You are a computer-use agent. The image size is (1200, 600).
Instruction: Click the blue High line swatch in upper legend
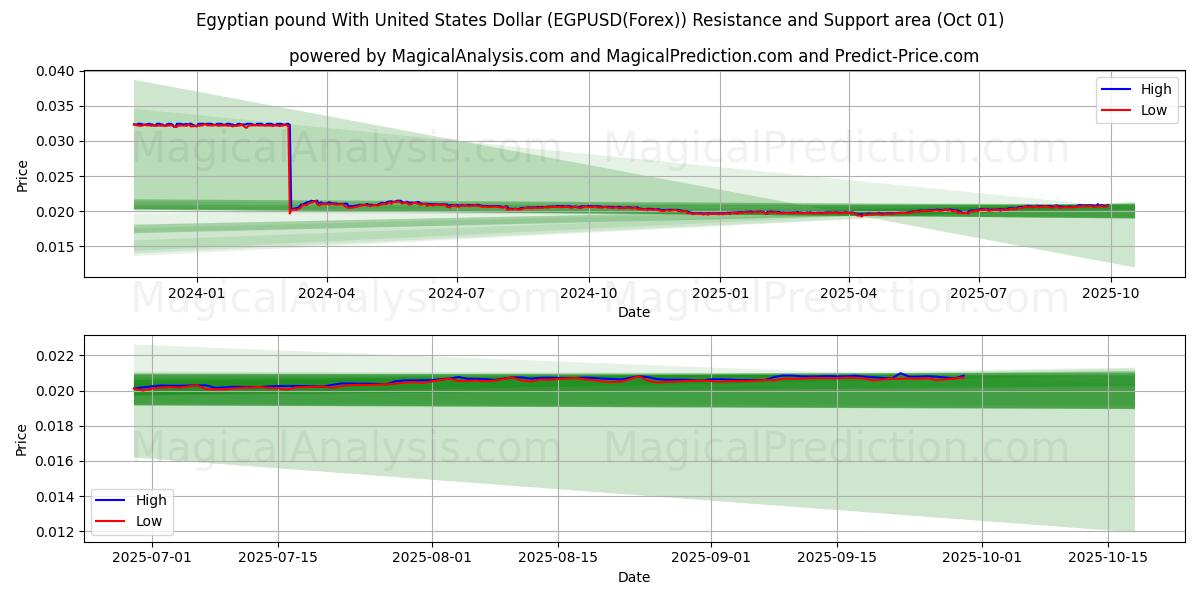(1116, 89)
